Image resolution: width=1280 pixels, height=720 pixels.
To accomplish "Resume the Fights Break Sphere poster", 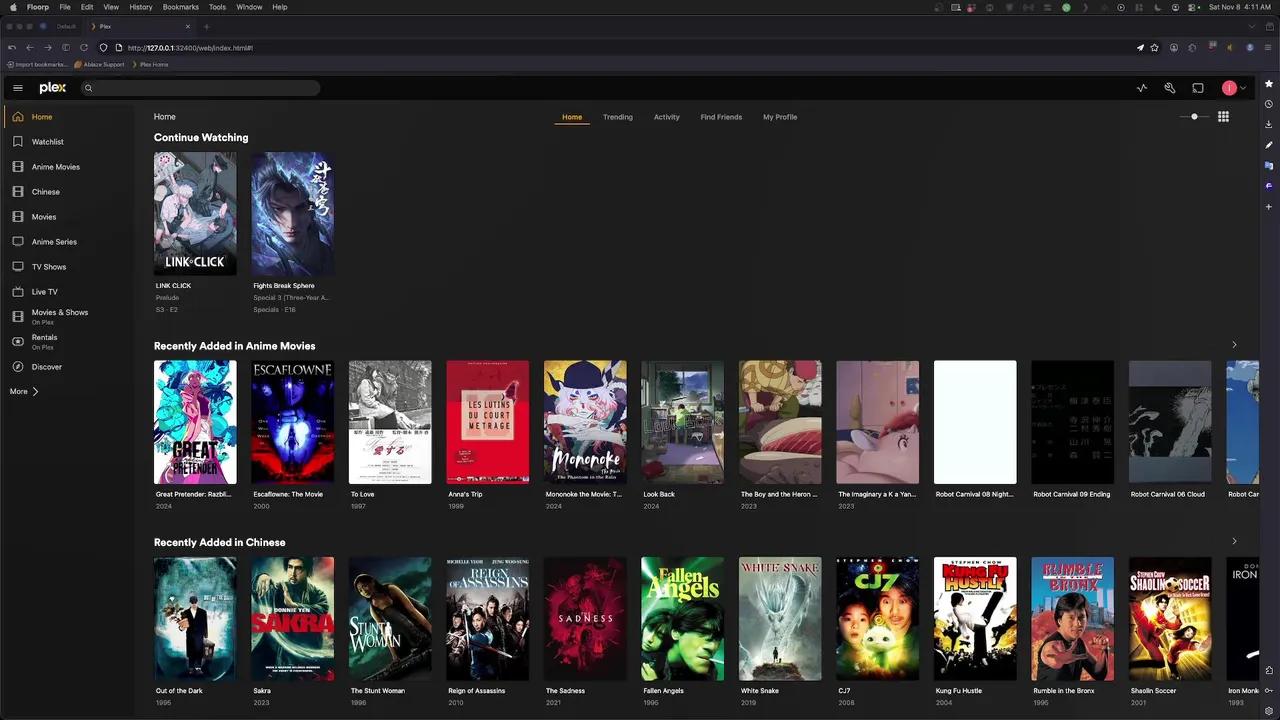I will coord(292,214).
